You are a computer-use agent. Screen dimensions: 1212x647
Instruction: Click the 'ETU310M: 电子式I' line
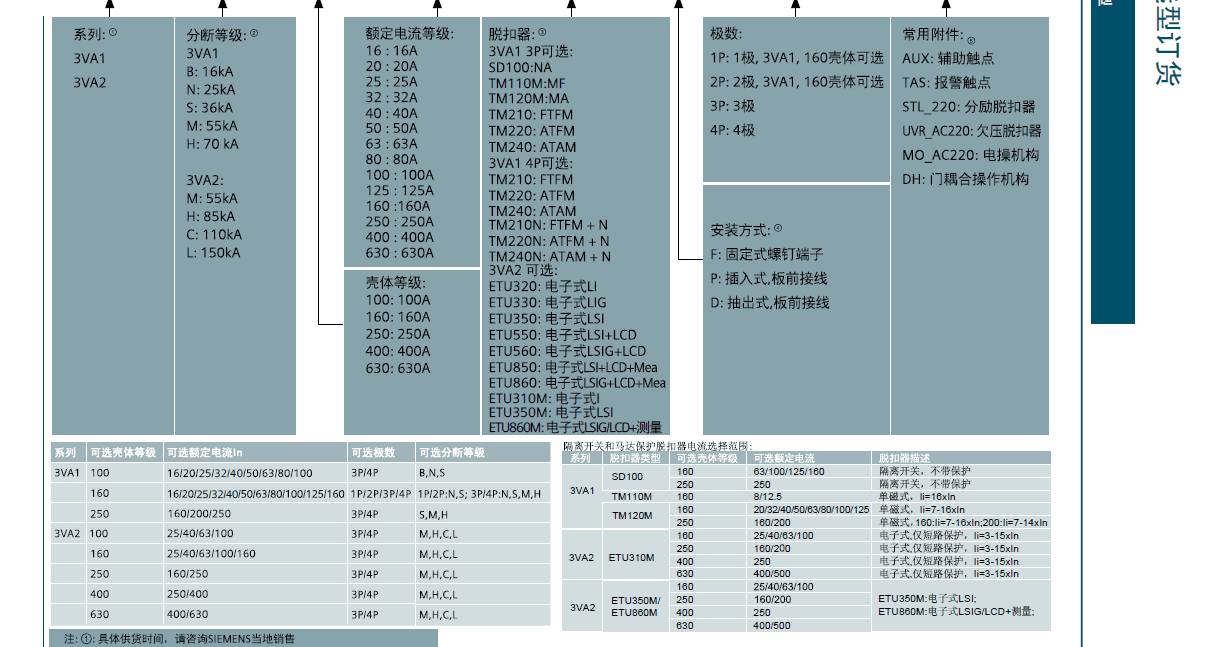pyautogui.click(x=545, y=398)
